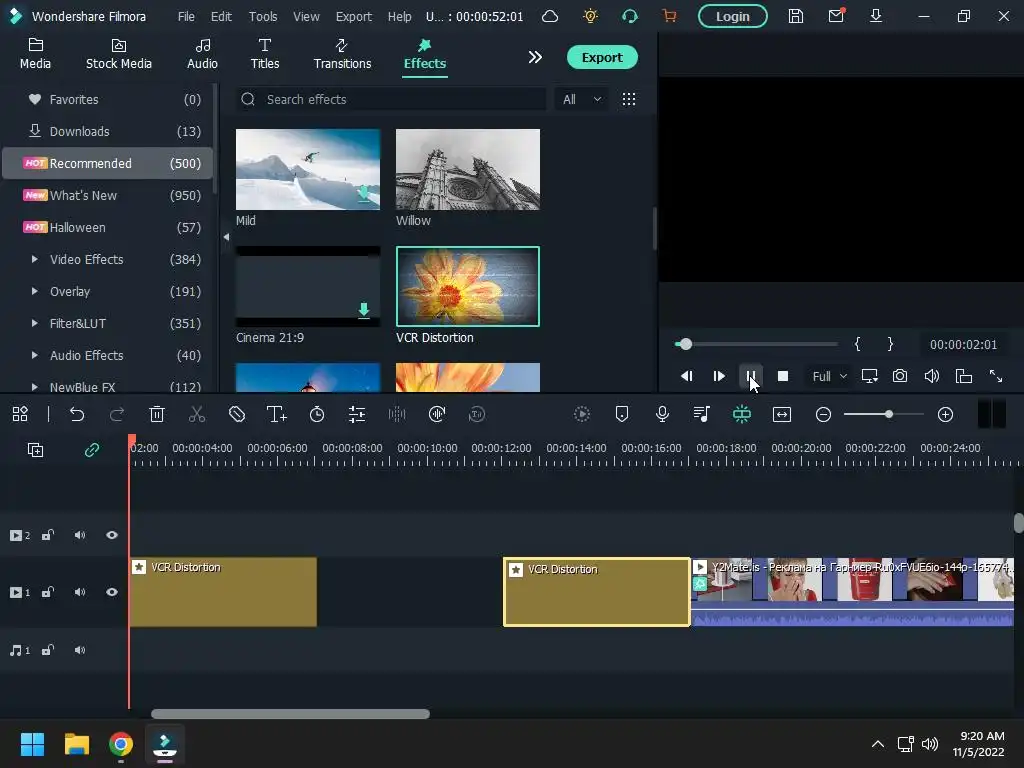Select the Recommended effects category
The height and width of the screenshot is (768, 1024).
(107, 163)
